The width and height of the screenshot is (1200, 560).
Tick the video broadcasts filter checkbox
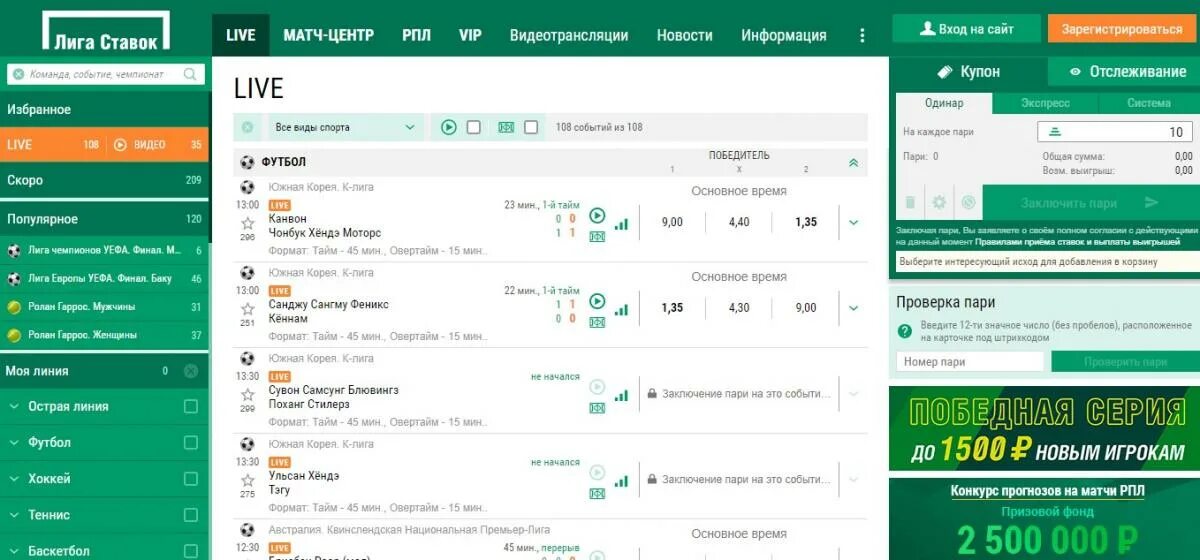(x=474, y=127)
